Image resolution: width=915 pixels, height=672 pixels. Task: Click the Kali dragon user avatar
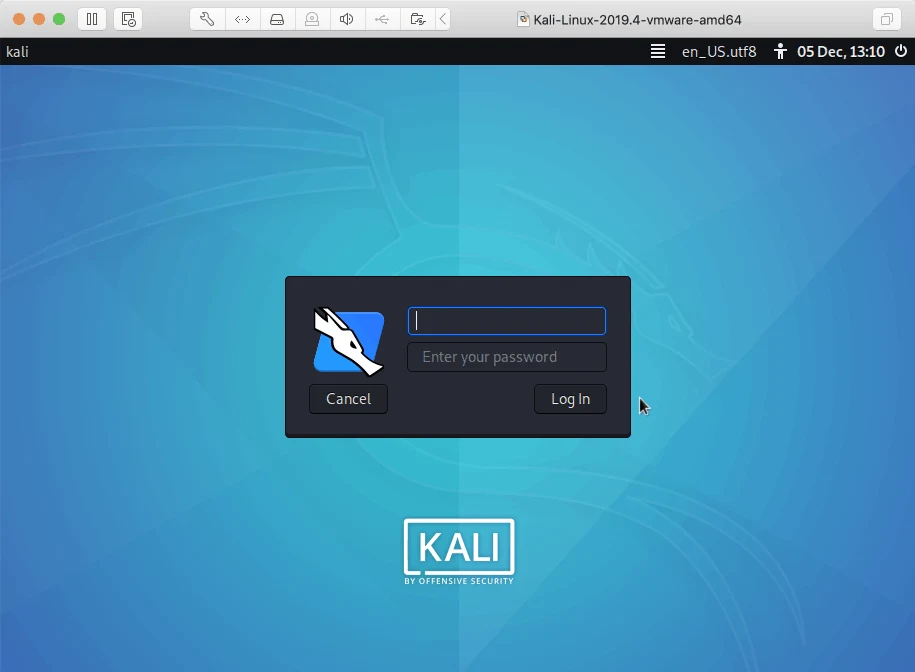point(349,341)
